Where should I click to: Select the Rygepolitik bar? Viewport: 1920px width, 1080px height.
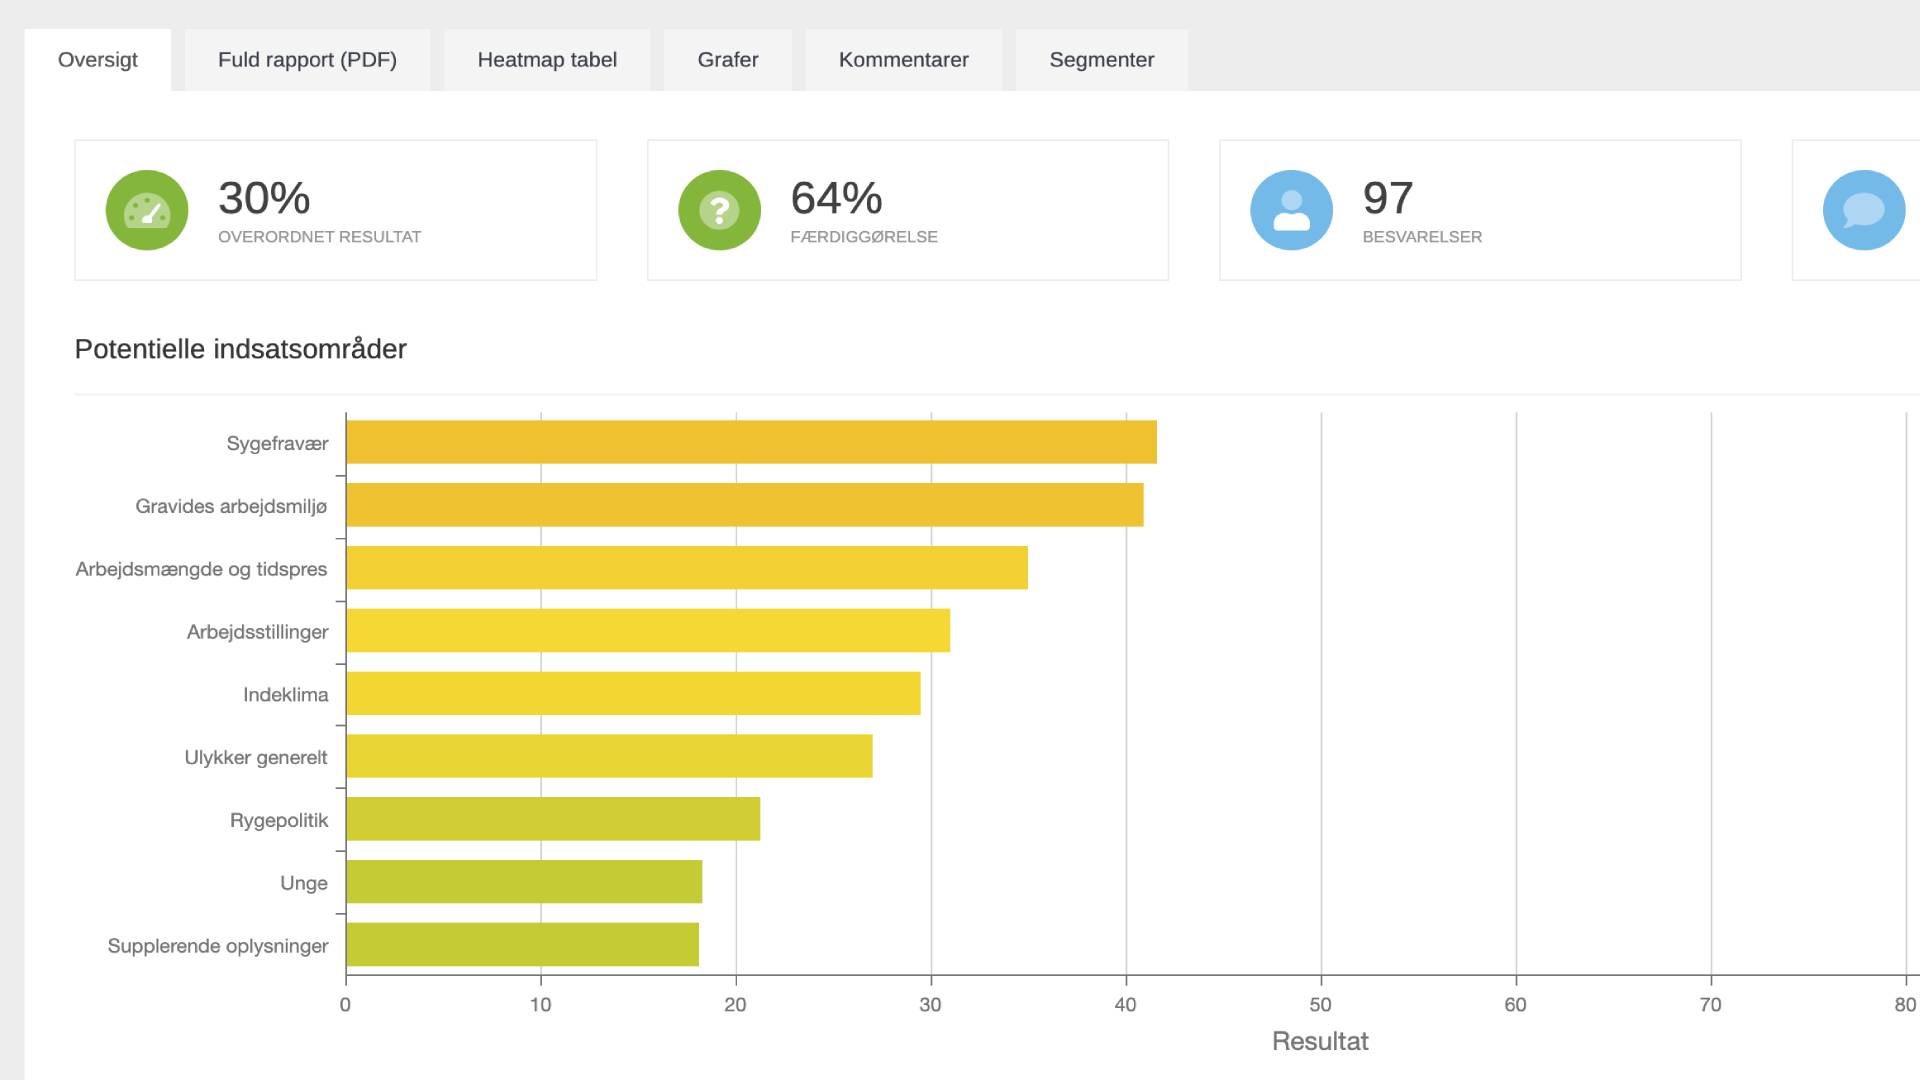point(553,819)
